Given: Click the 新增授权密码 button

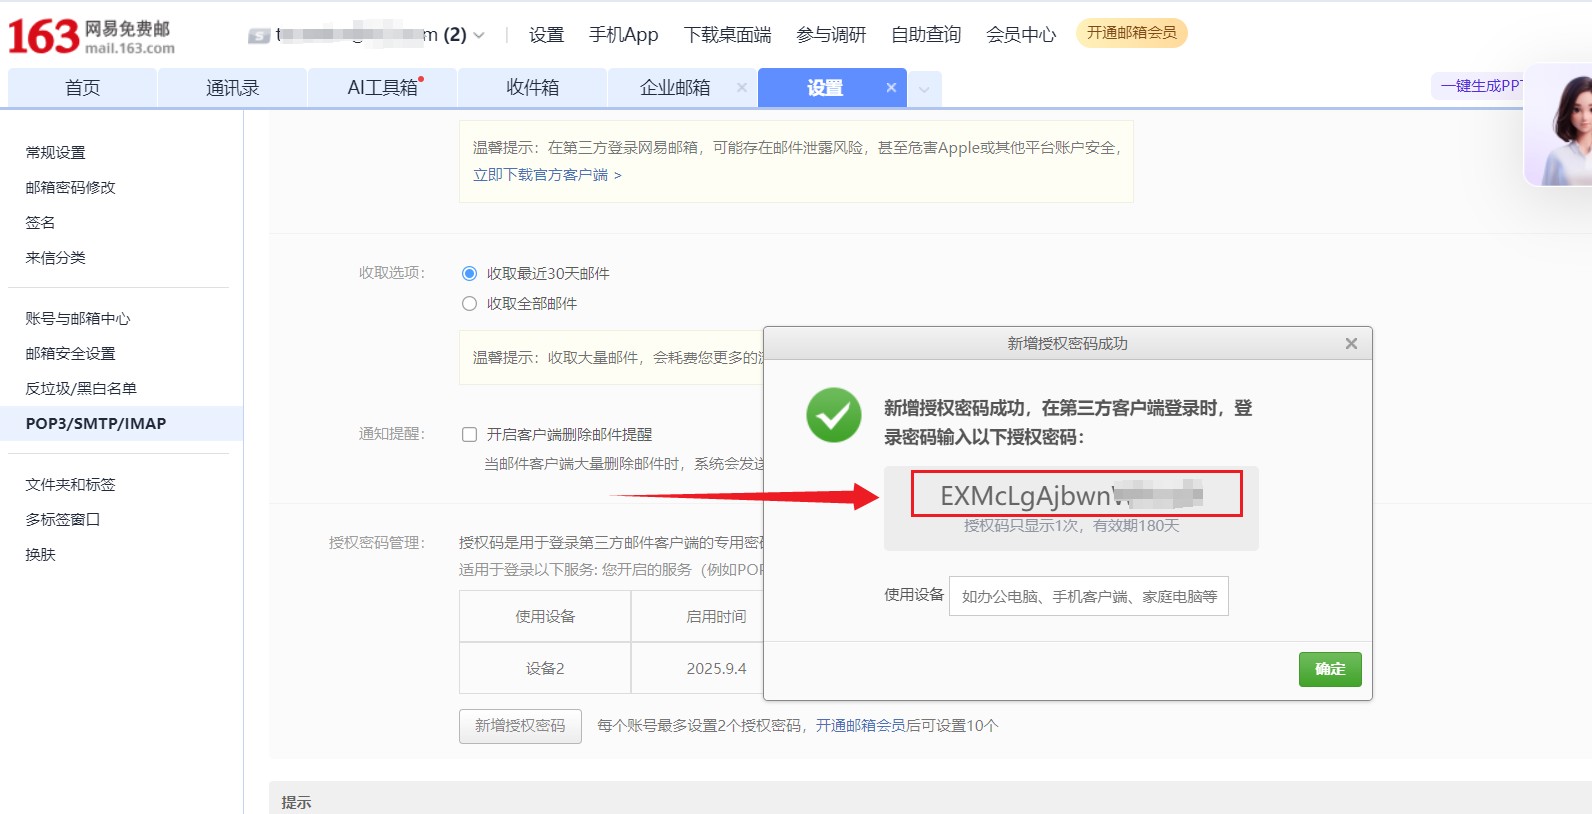Looking at the screenshot, I should click(x=520, y=726).
